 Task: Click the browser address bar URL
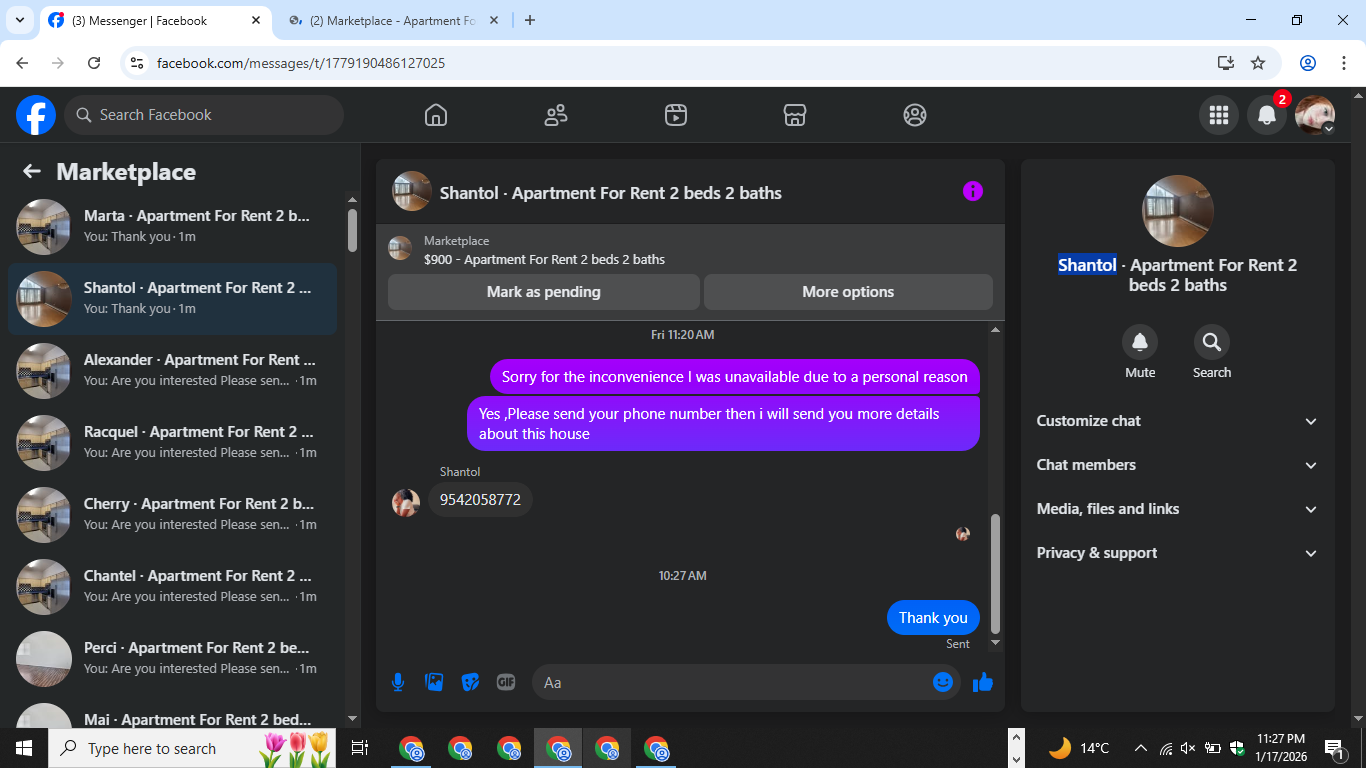[x=301, y=63]
